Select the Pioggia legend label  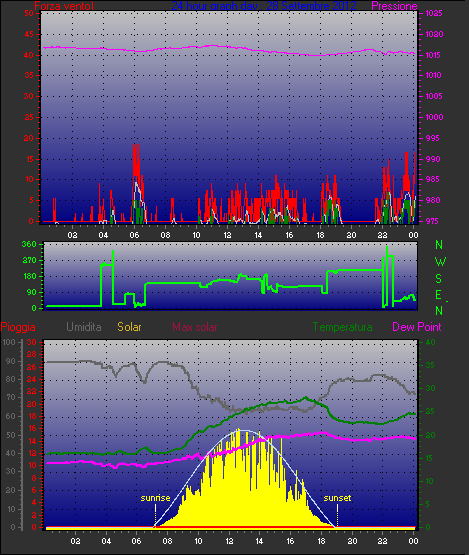[18, 327]
